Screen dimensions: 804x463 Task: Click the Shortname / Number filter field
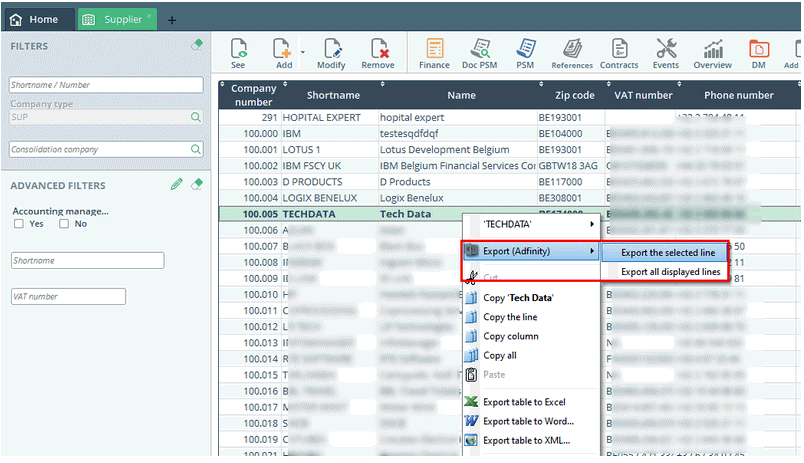pyautogui.click(x=106, y=85)
